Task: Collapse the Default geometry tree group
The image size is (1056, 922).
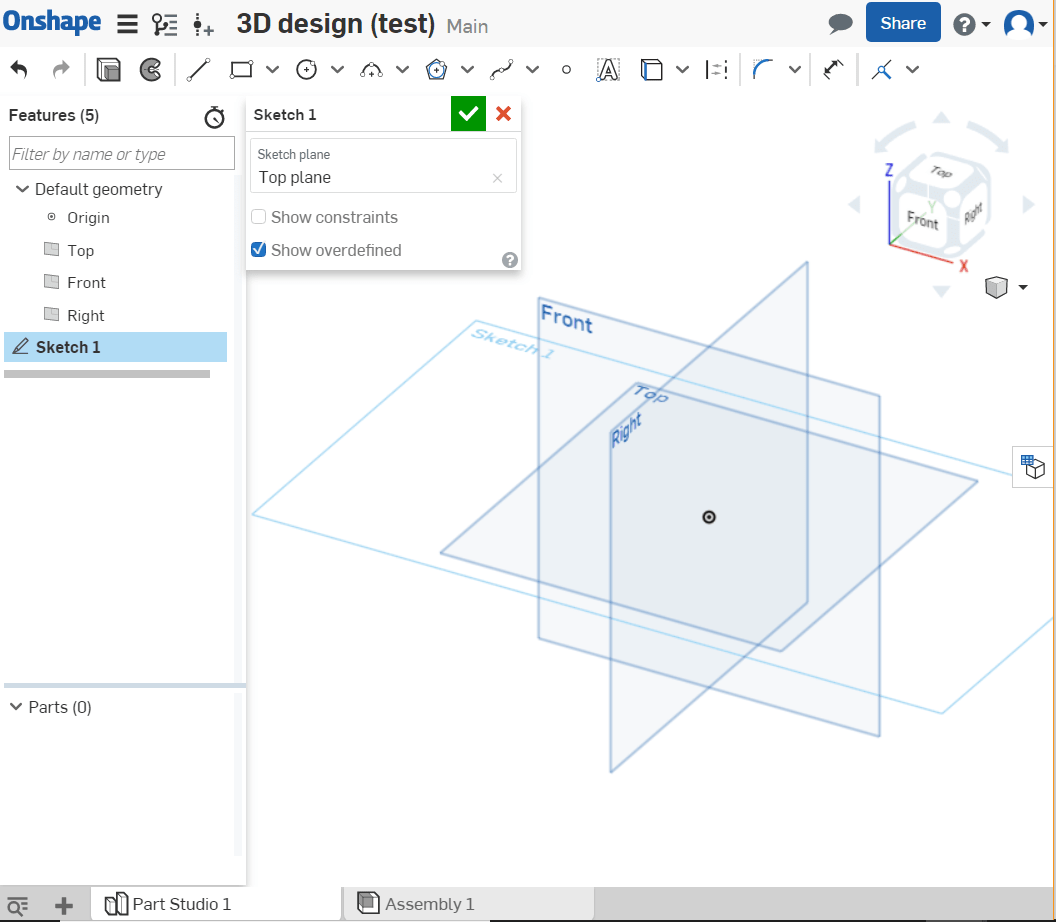Action: pyautogui.click(x=22, y=189)
